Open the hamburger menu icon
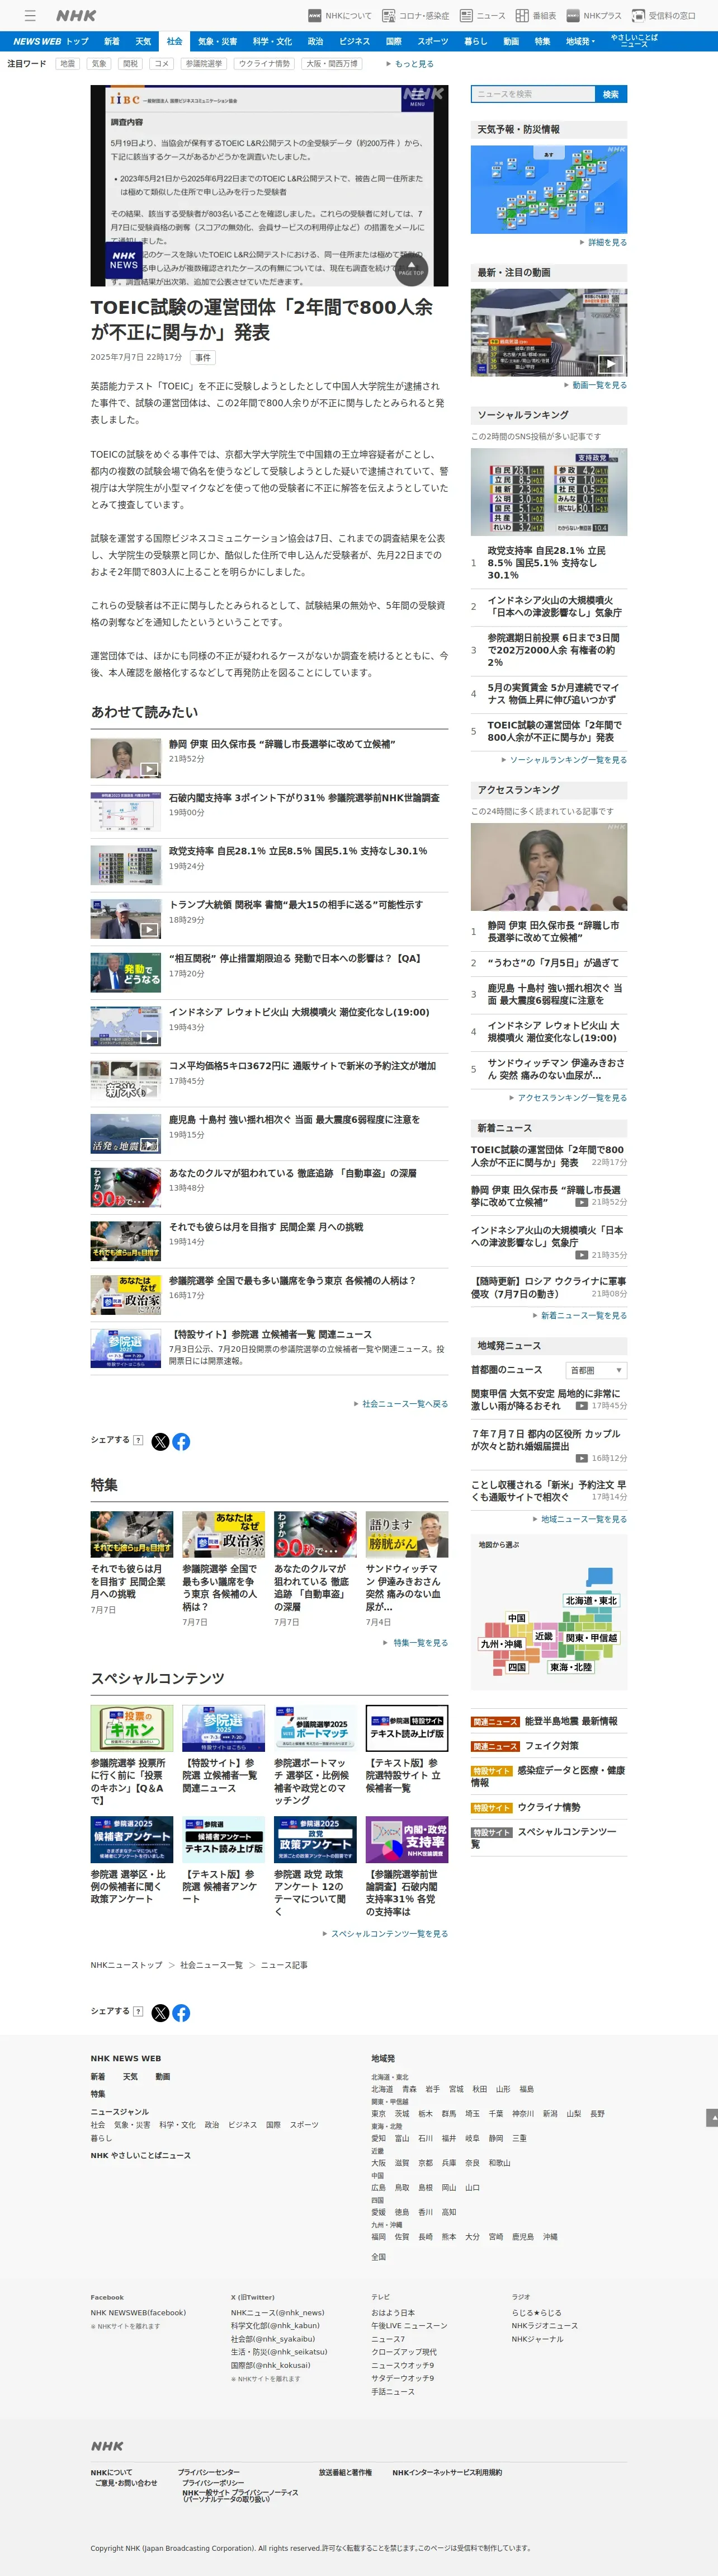 (x=30, y=15)
